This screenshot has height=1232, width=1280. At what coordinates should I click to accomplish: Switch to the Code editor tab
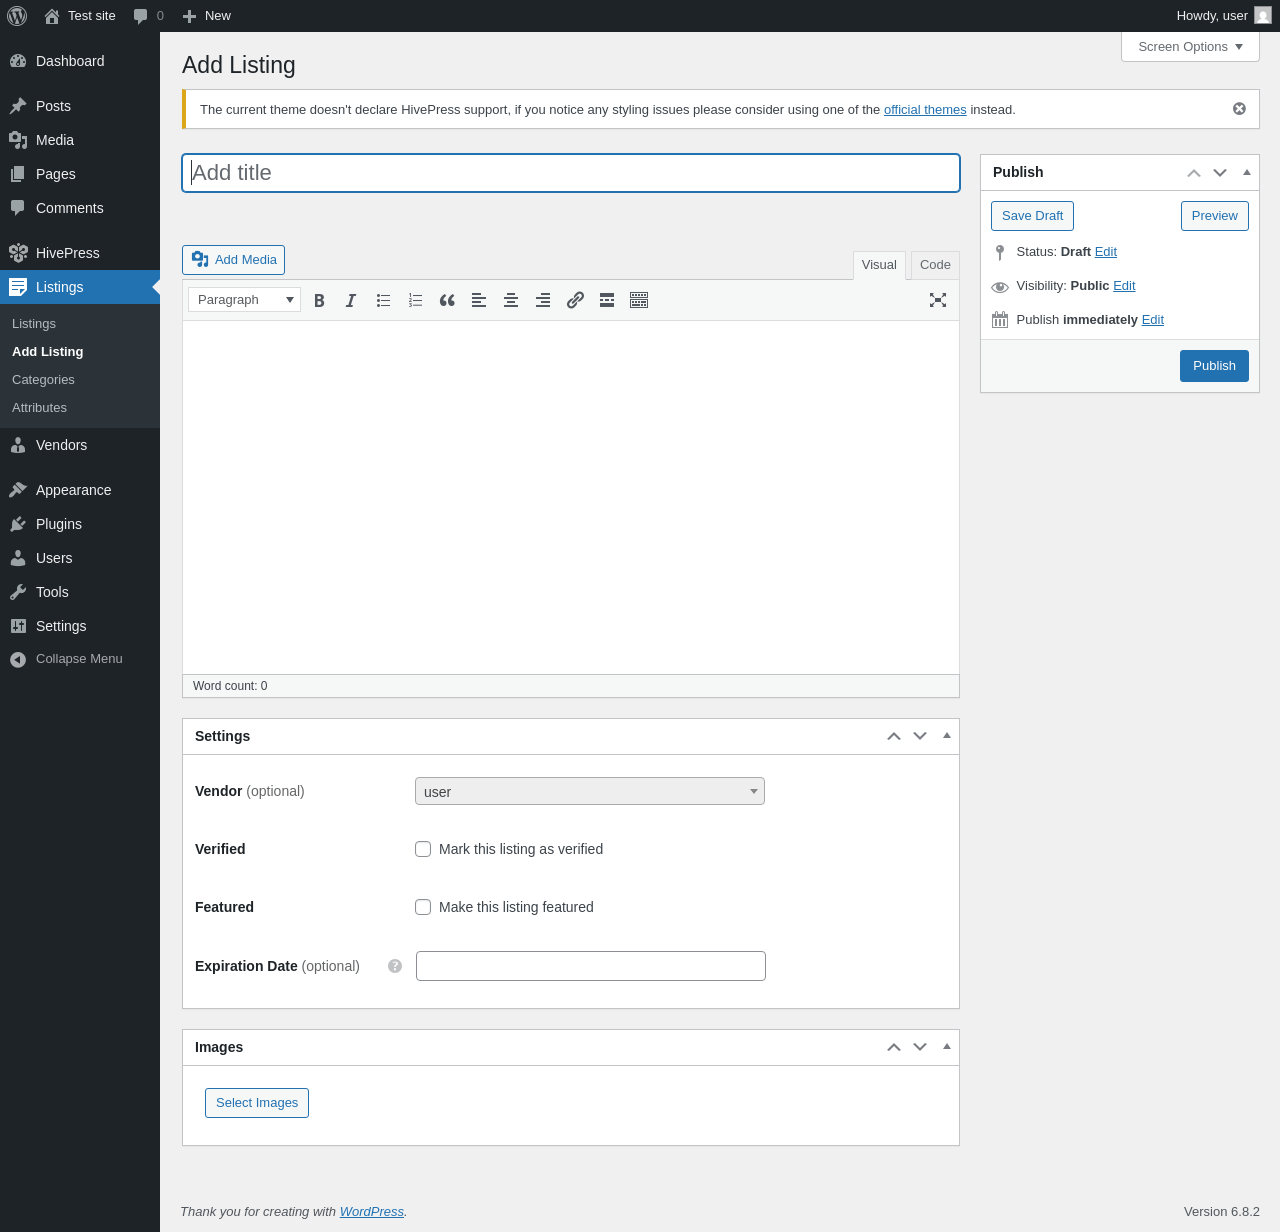(x=935, y=265)
